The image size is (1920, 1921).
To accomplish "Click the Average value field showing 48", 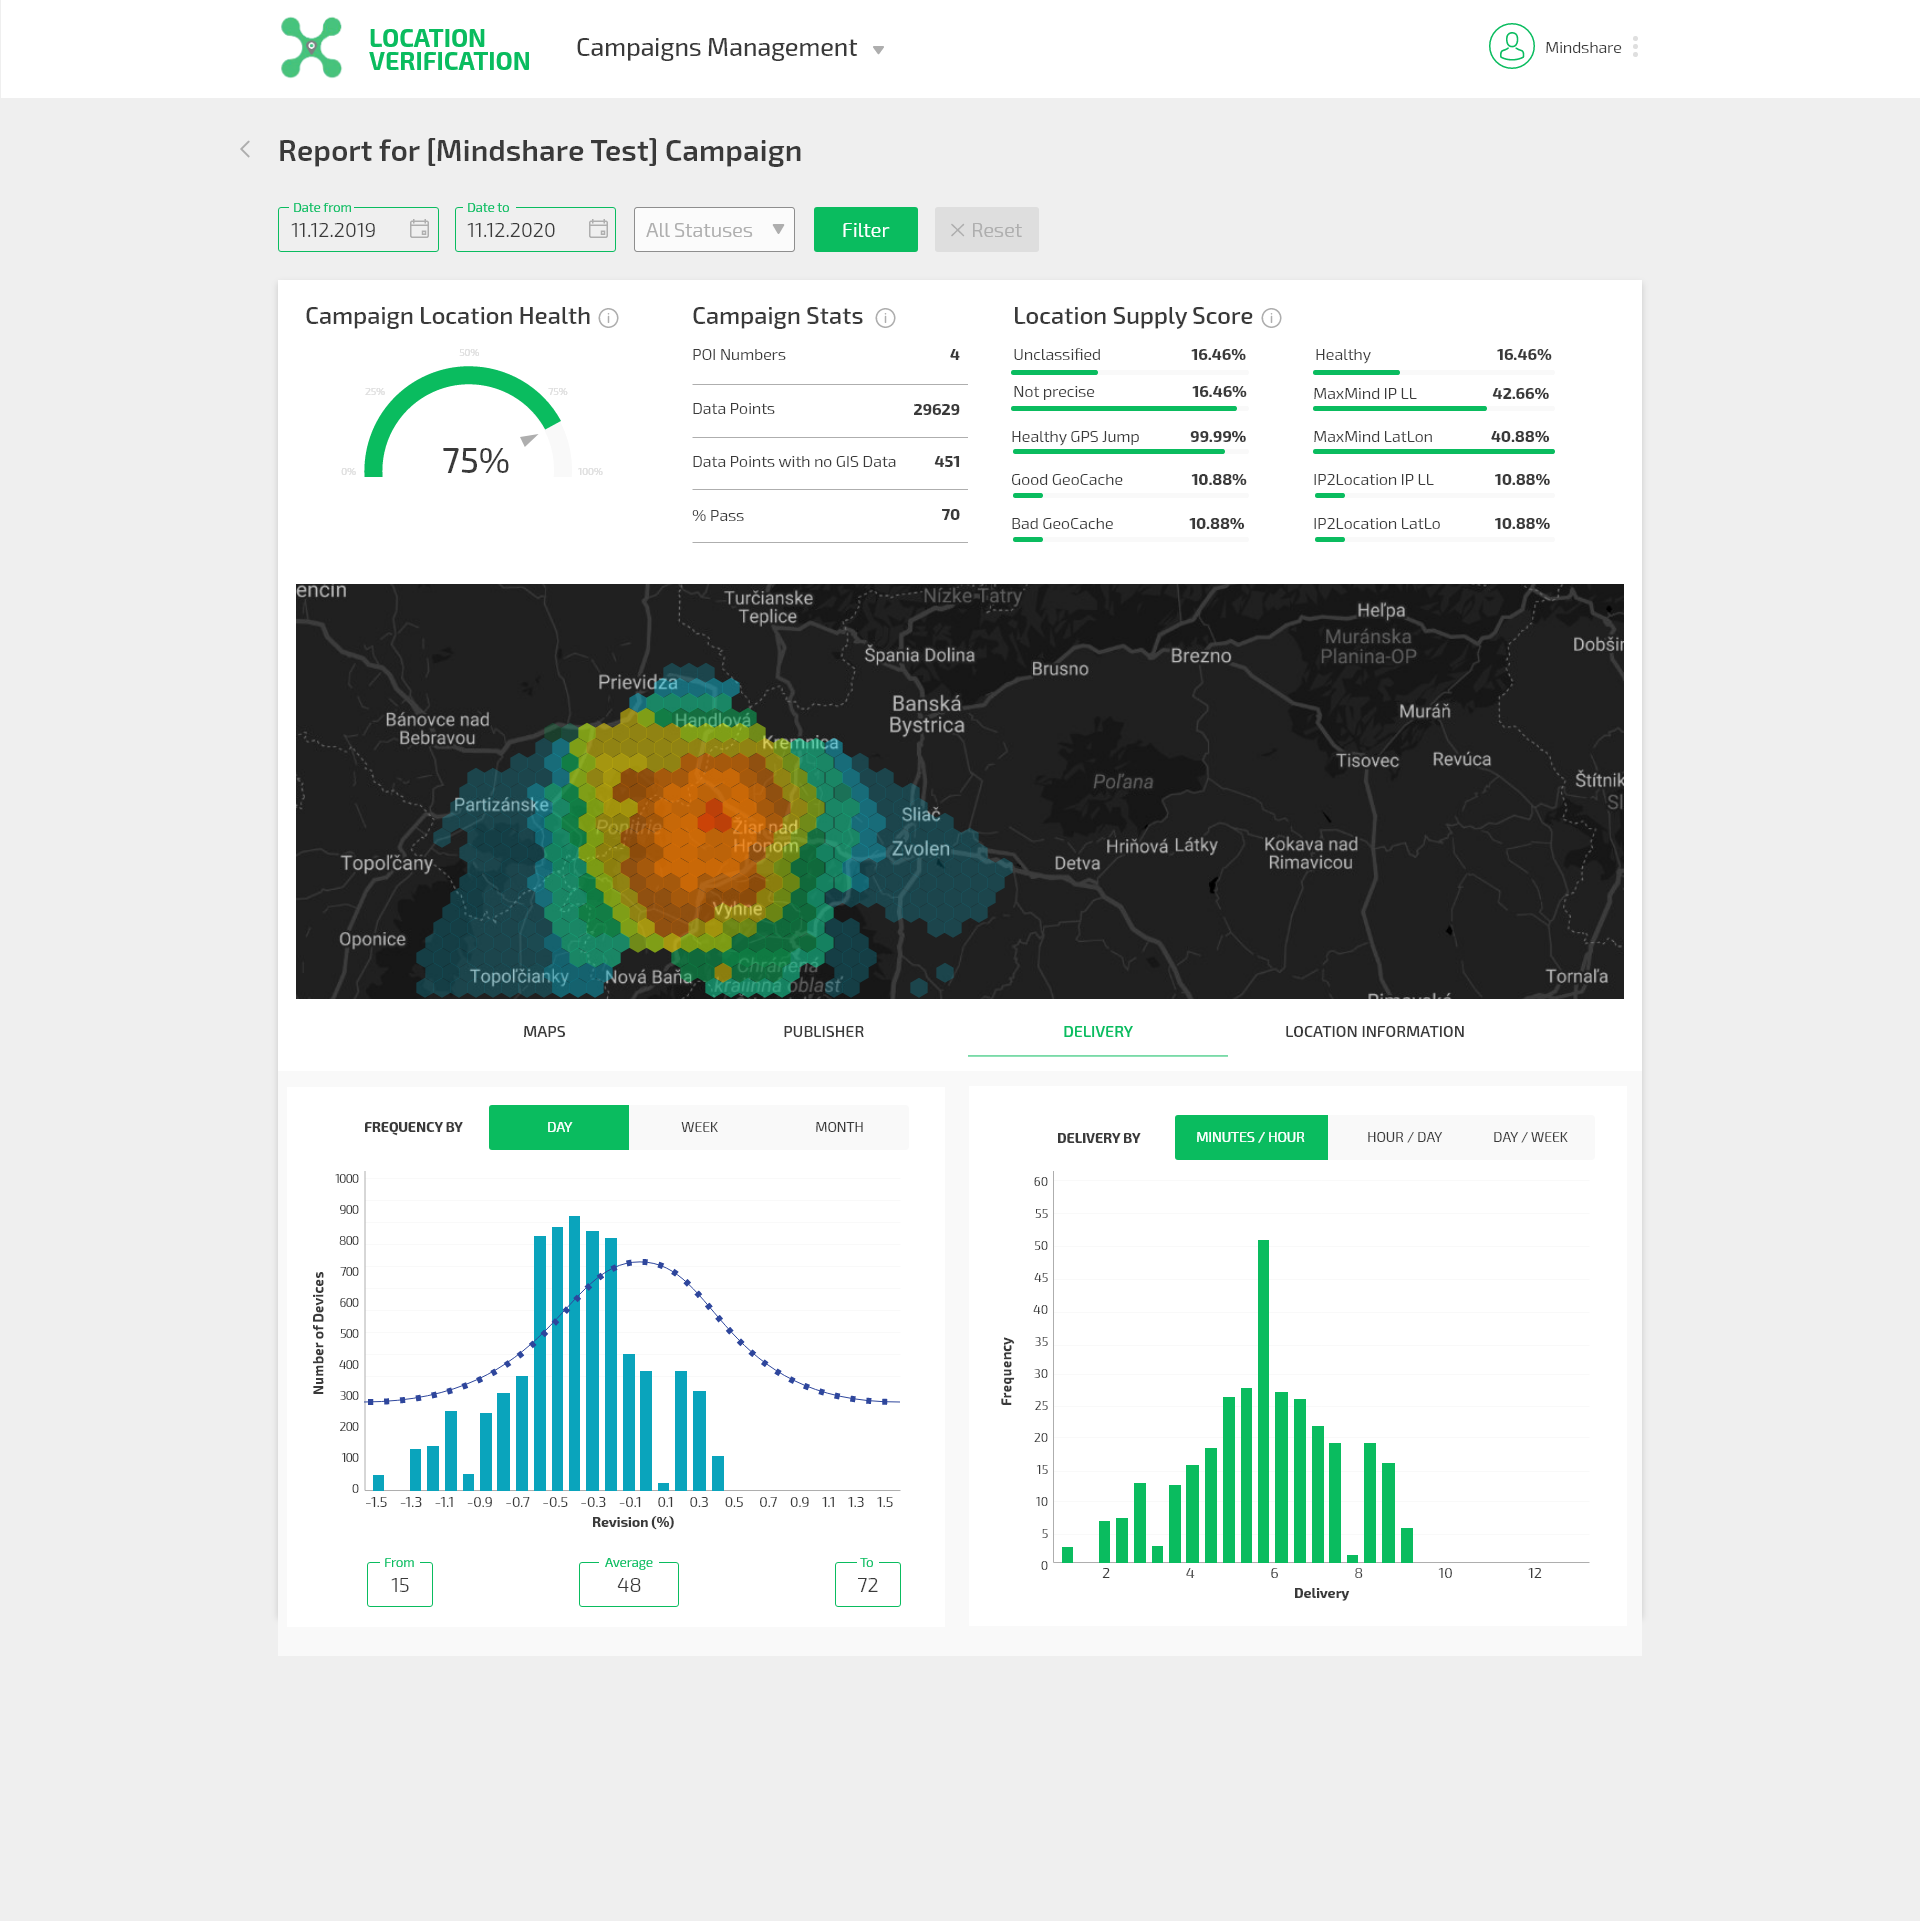I will (x=628, y=1585).
